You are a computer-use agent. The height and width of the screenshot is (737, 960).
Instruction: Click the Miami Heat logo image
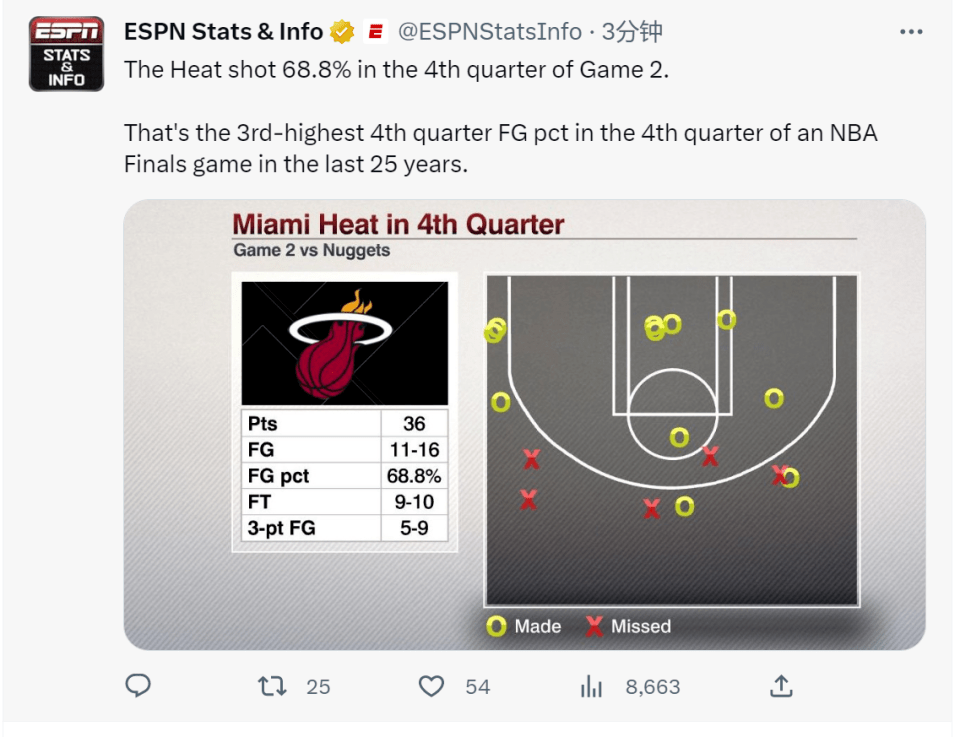pos(345,343)
